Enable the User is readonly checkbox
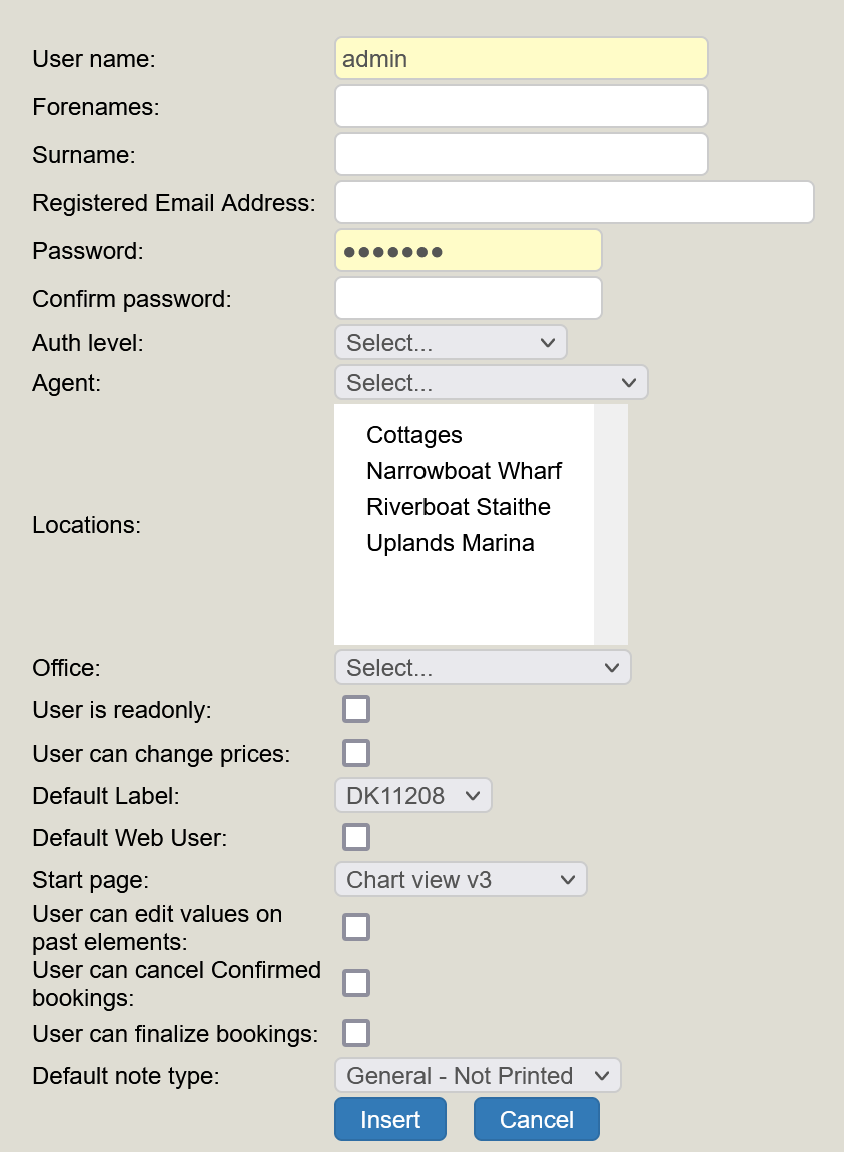Screen dimensions: 844x1152 tap(356, 710)
